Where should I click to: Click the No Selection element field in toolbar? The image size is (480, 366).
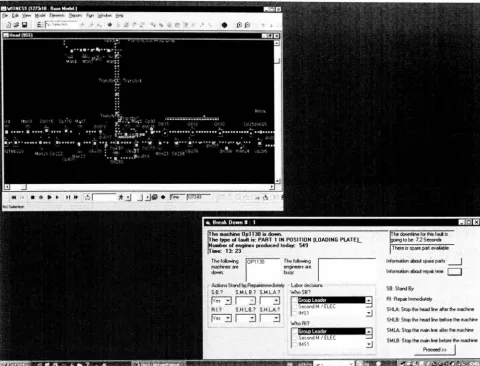pyautogui.click(x=62, y=25)
